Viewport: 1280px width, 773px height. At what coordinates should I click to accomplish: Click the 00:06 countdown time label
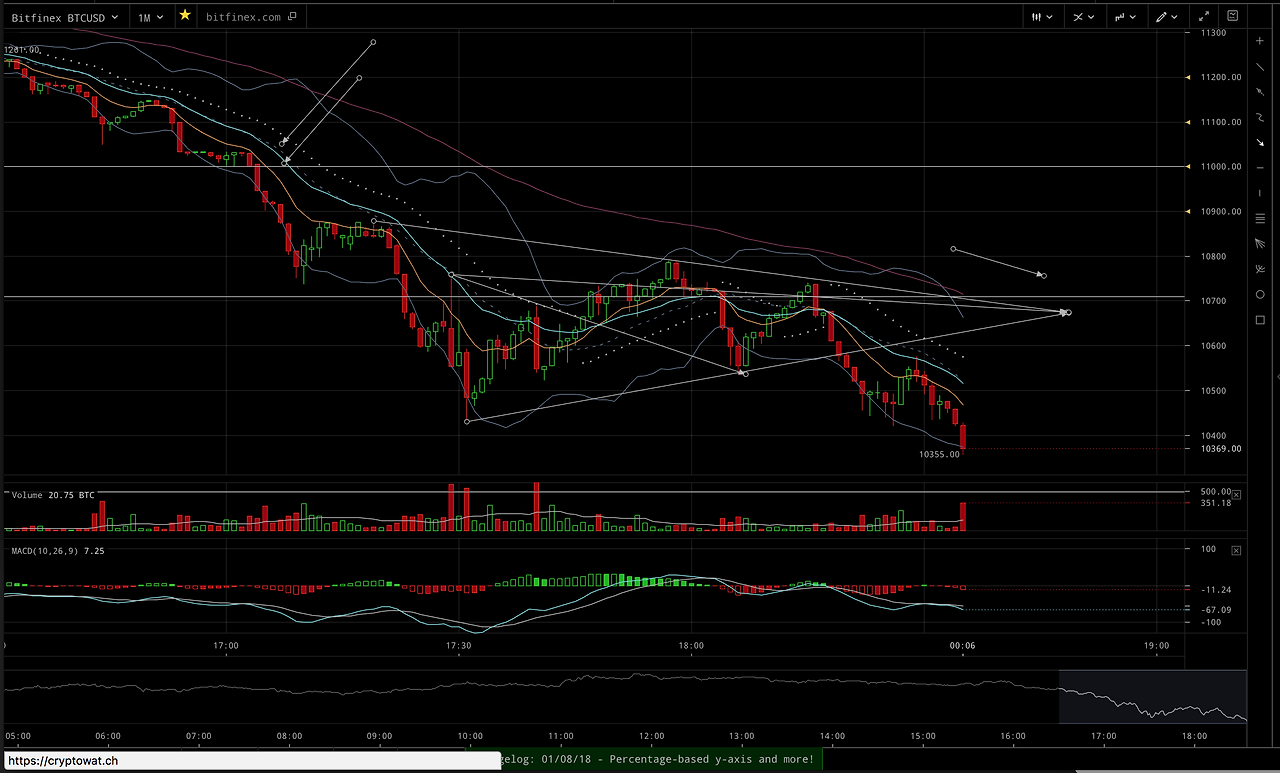(963, 646)
